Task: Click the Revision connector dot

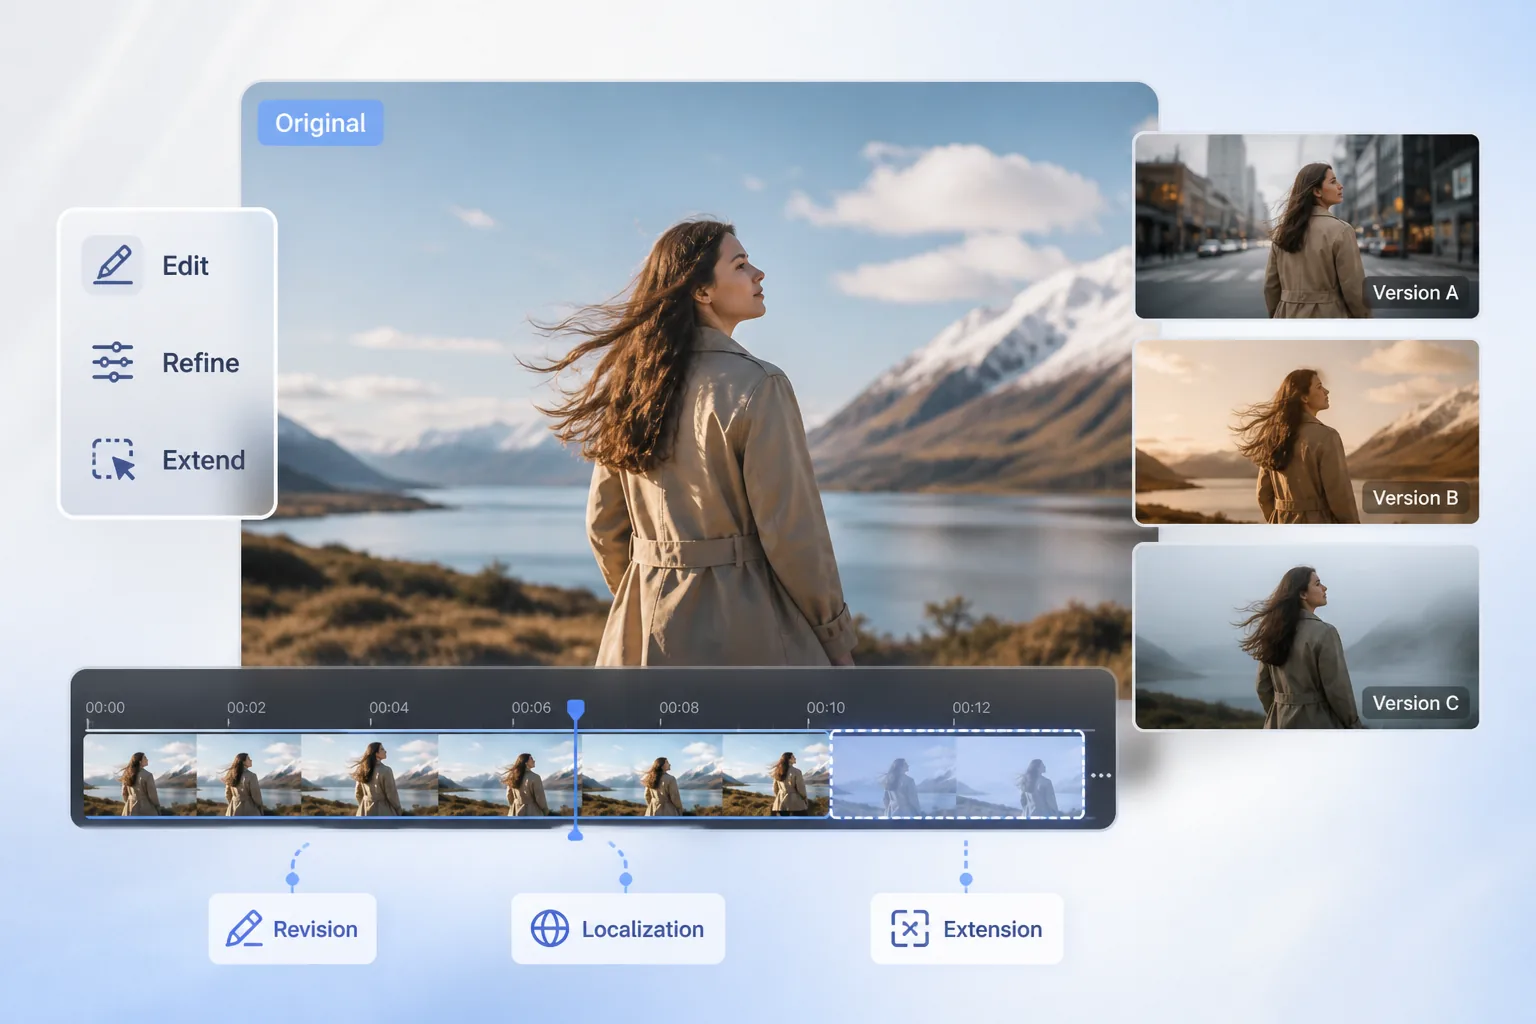Action: (x=292, y=880)
